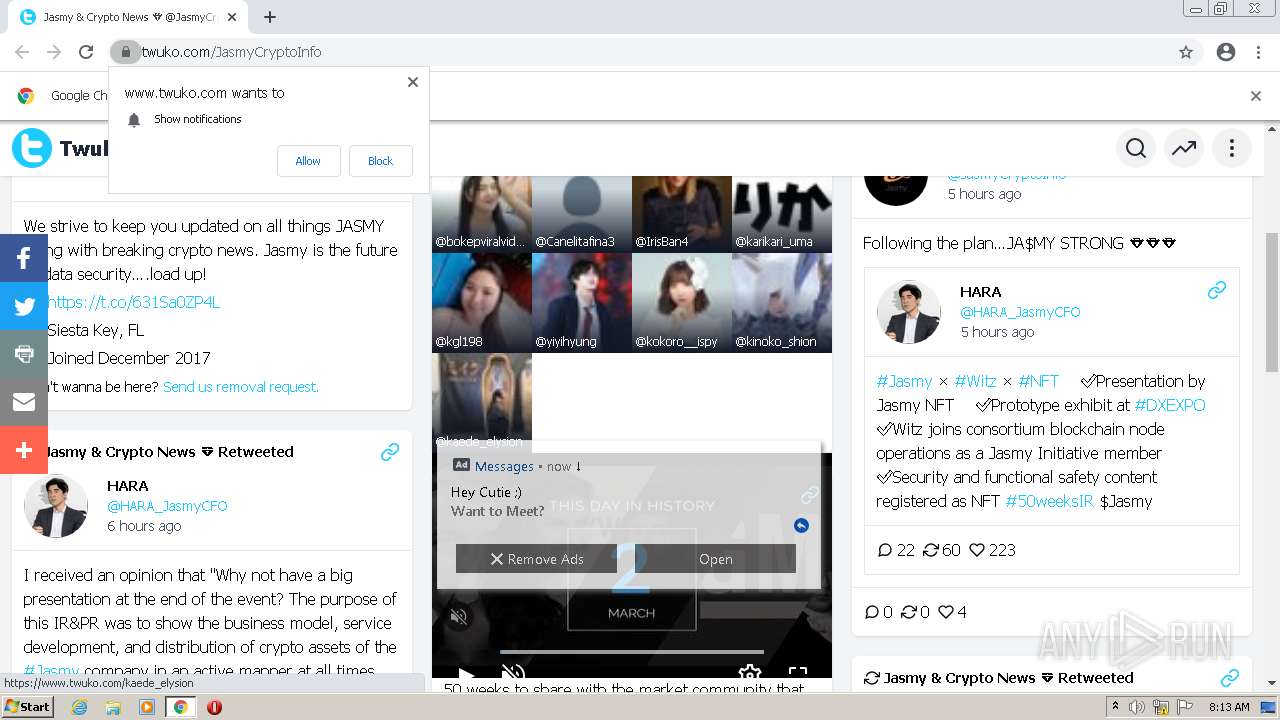Open the Windows Start menu

tap(28, 706)
